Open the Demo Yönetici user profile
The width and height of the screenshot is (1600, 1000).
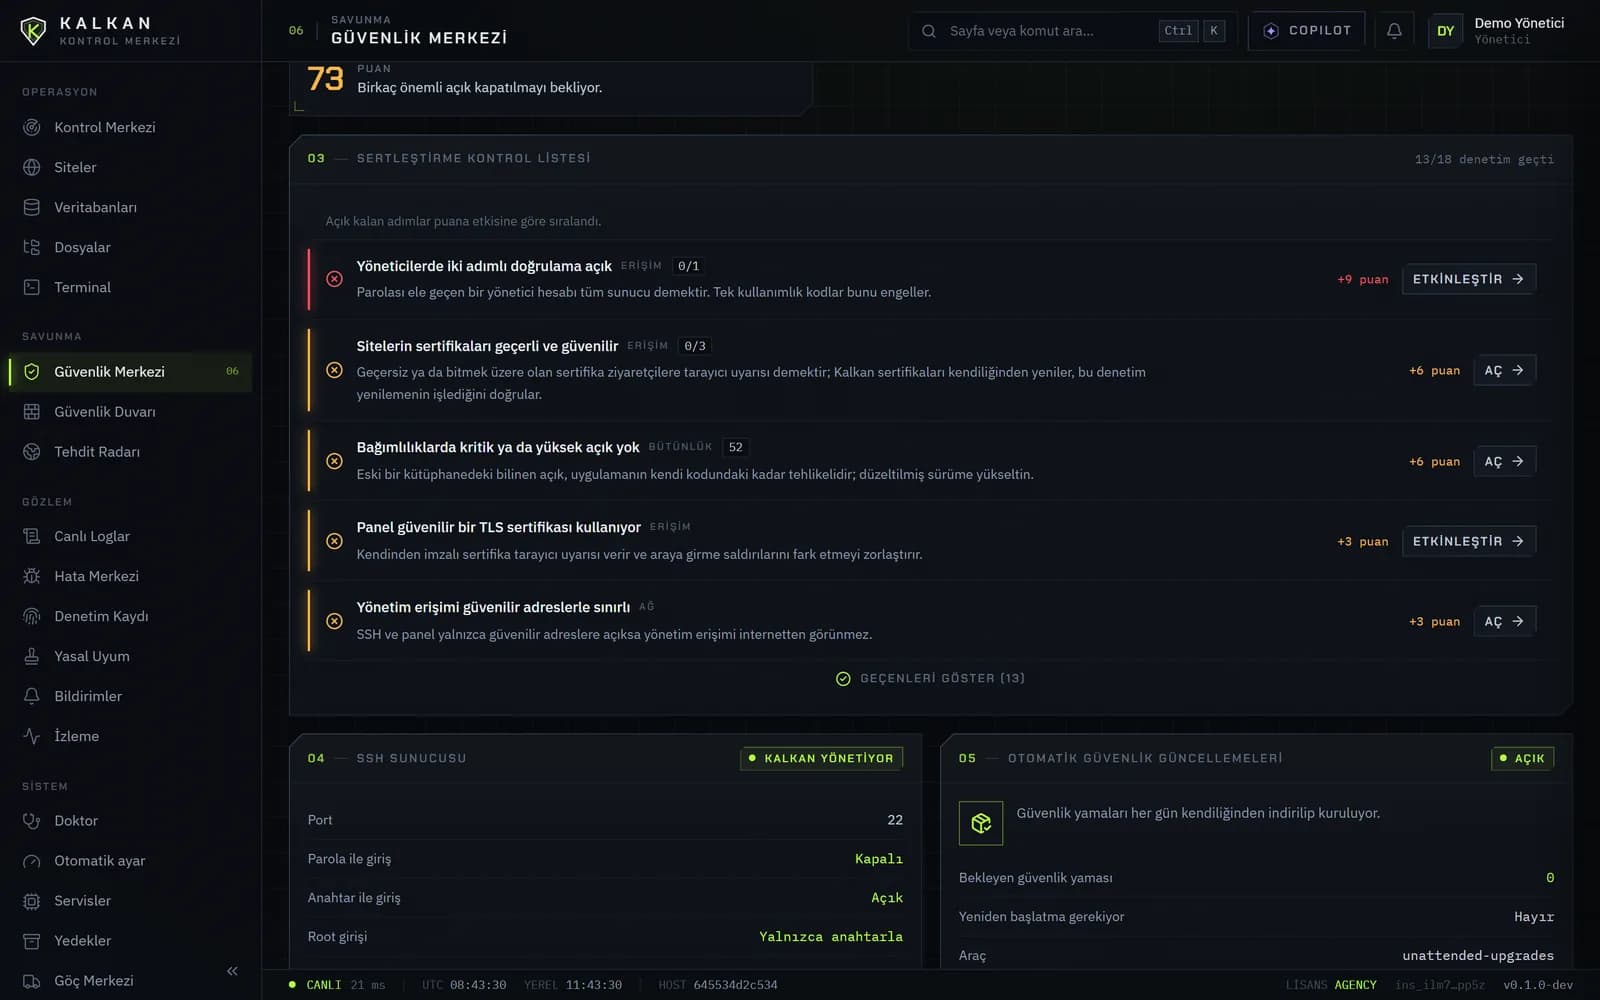click(x=1497, y=31)
